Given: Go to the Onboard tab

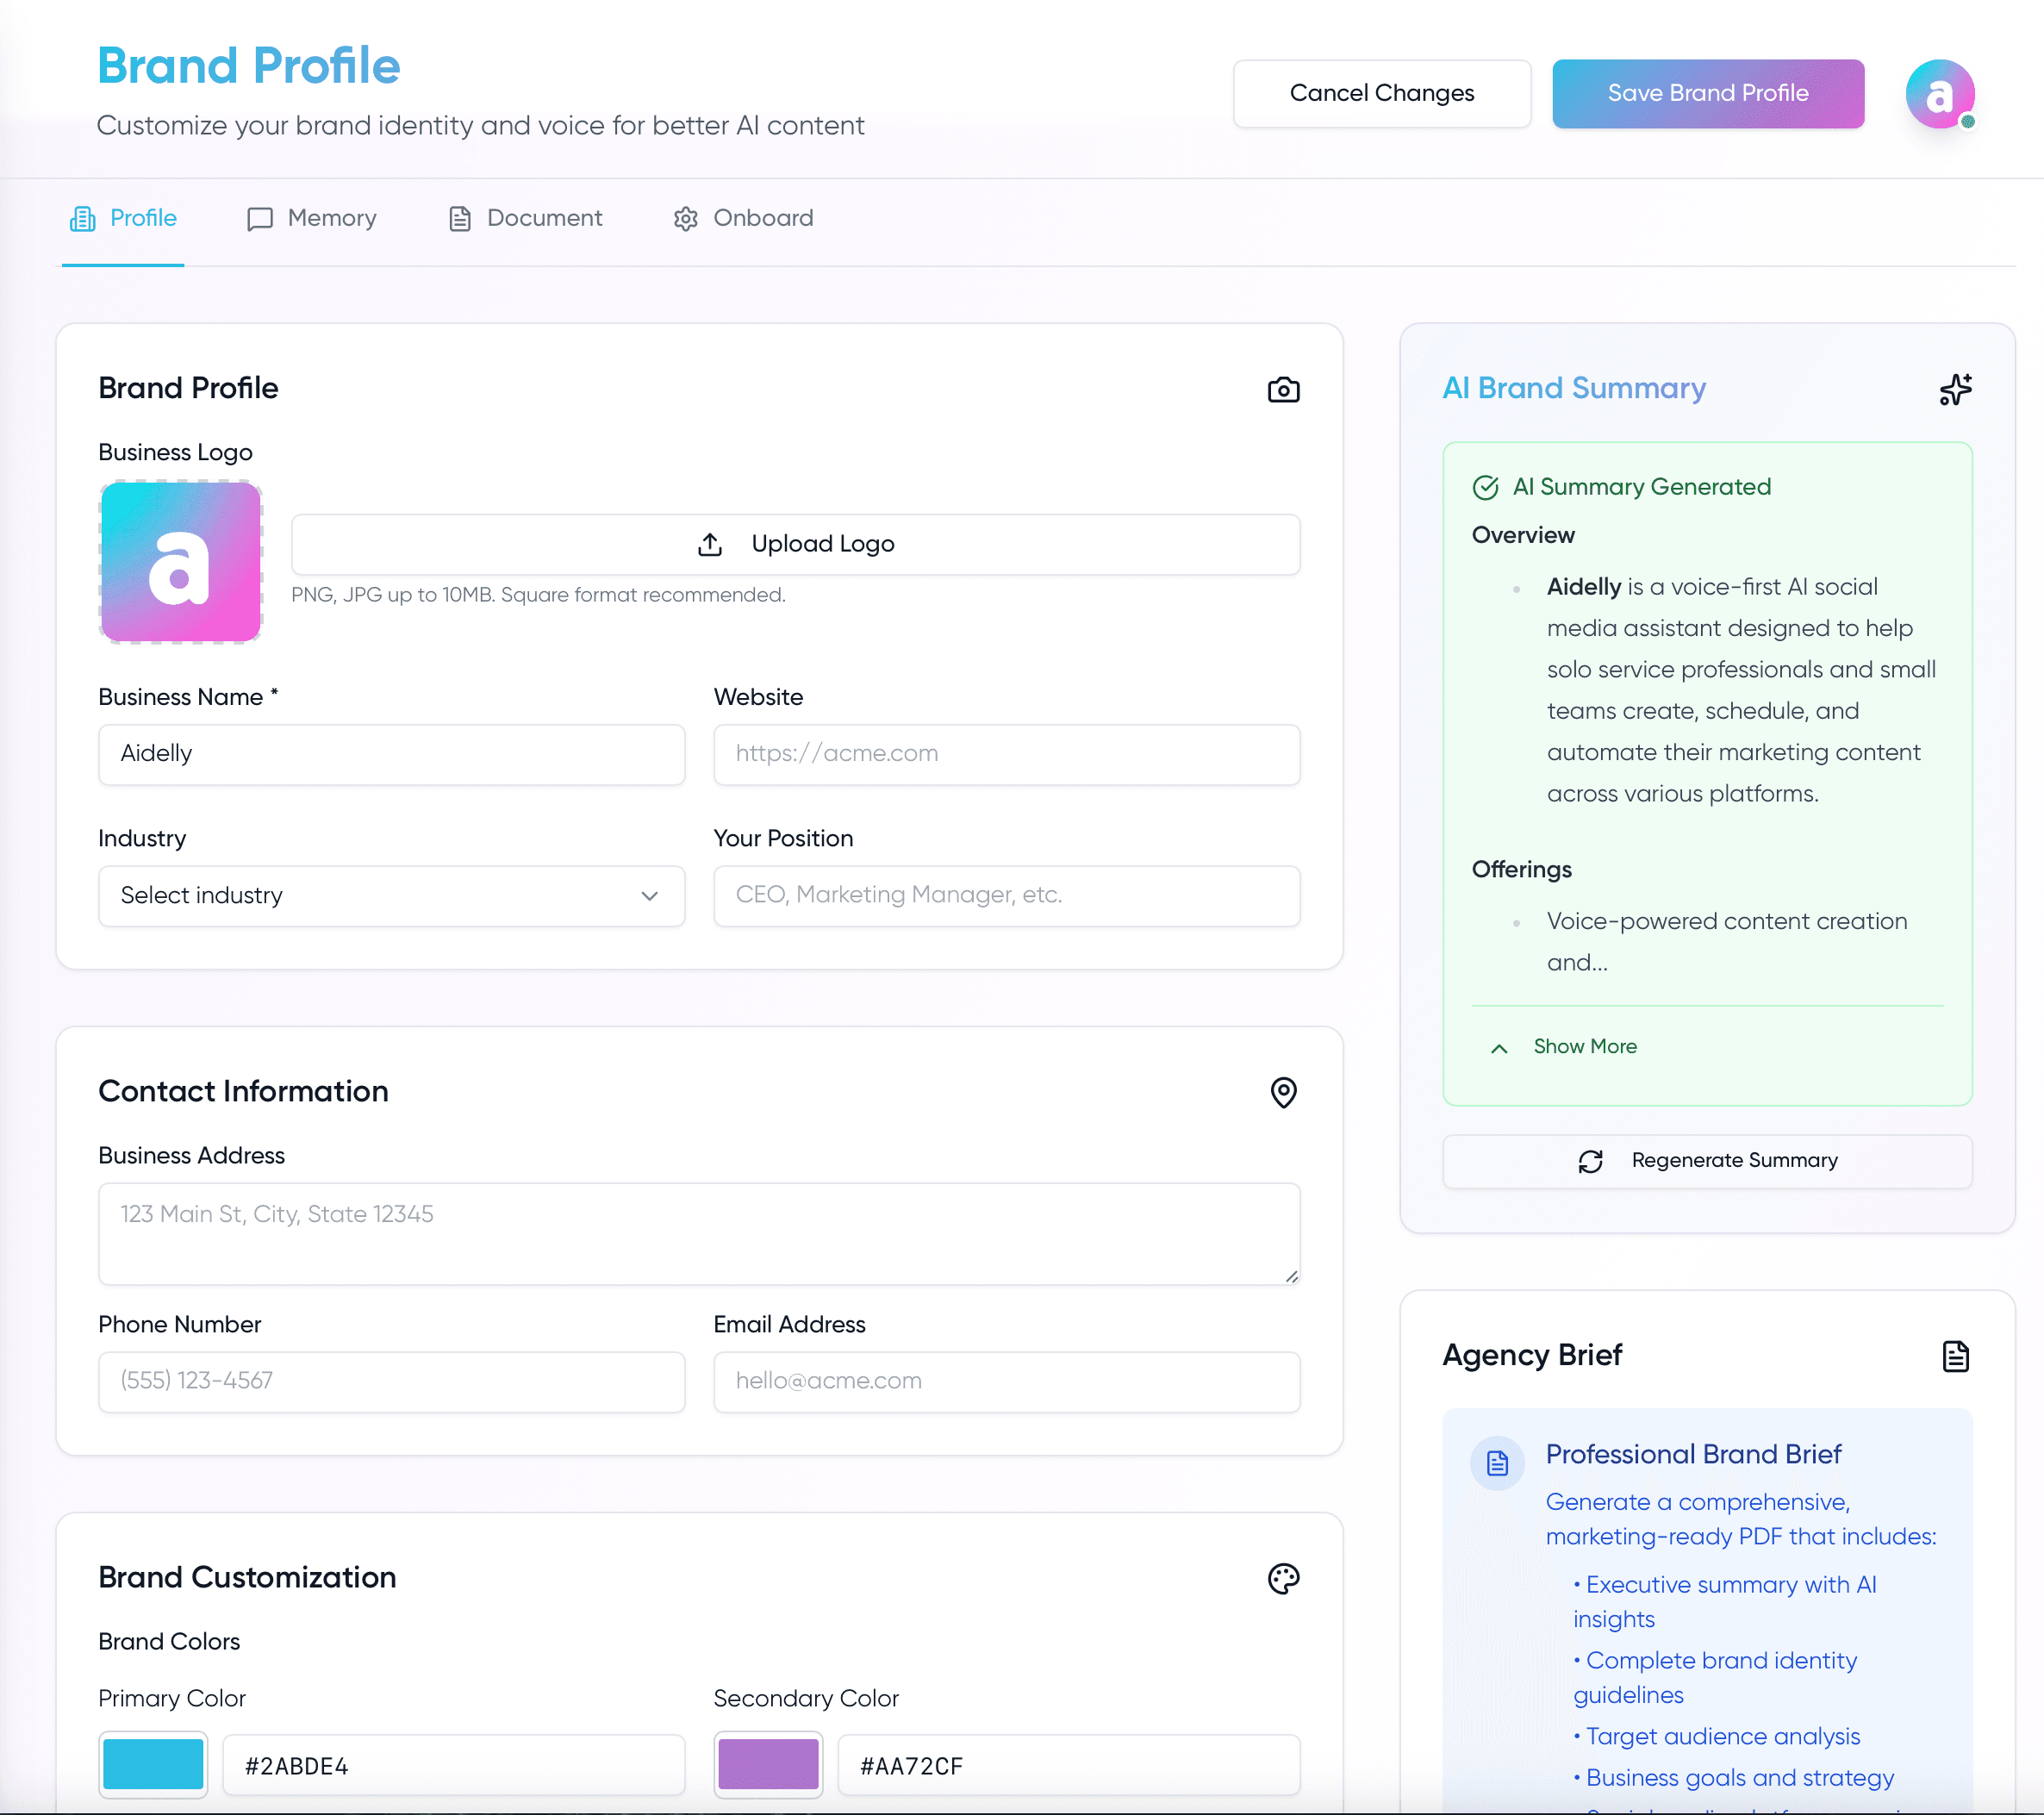Looking at the screenshot, I should 743,218.
